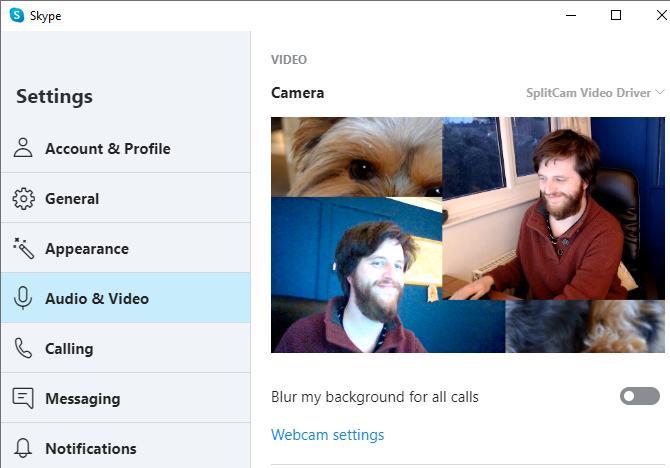Viewport: 670px width, 468px height.
Task: Go to the Calling settings section
Action: pos(69,349)
